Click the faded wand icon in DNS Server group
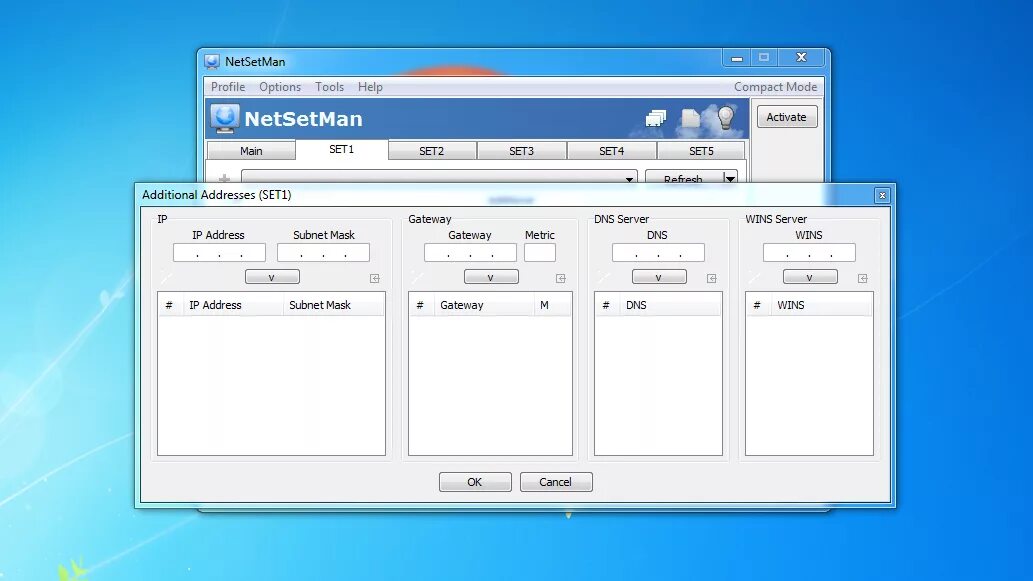 point(603,278)
